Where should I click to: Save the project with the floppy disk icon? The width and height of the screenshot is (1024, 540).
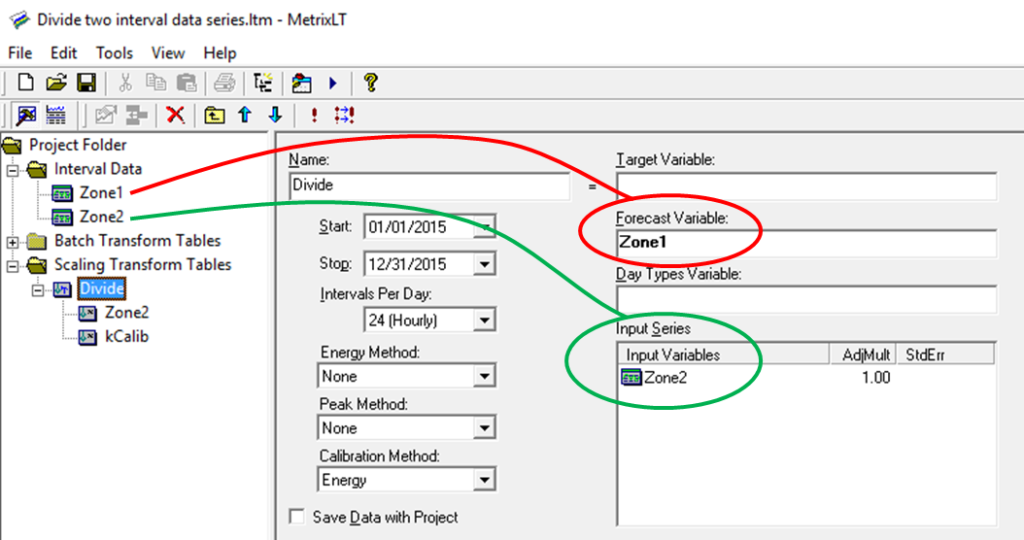[x=86, y=83]
